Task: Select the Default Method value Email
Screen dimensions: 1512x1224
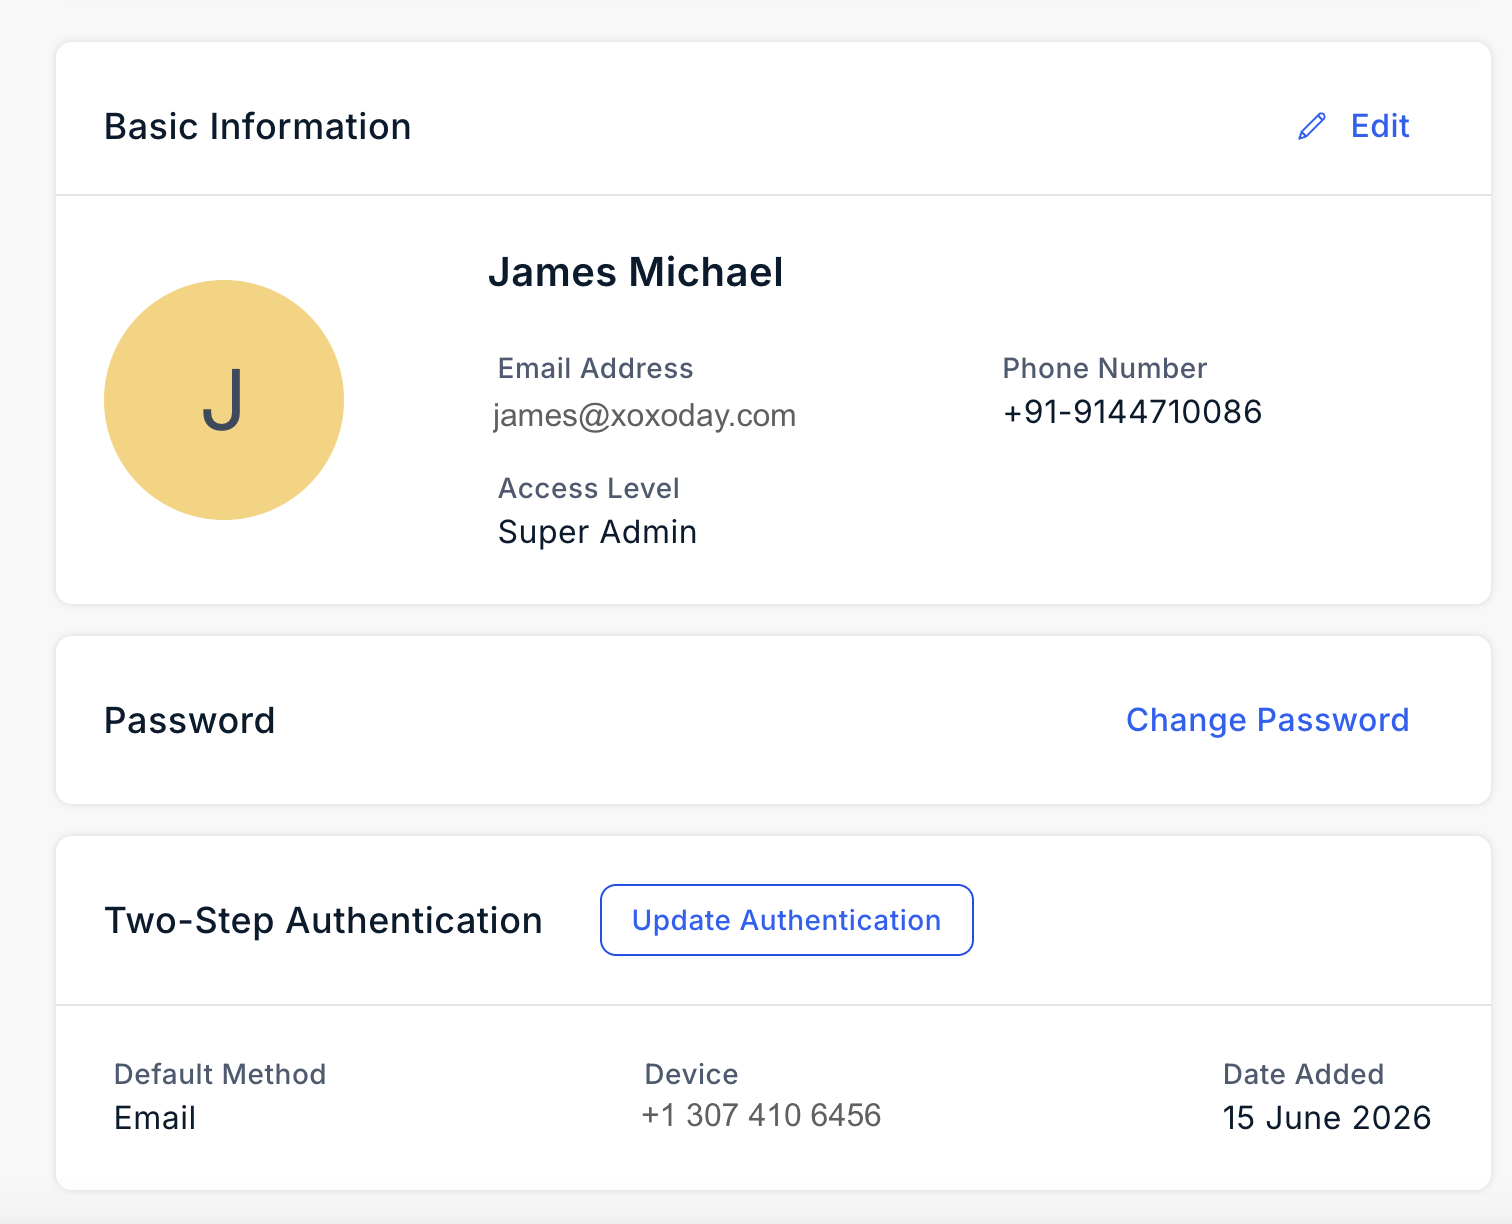Action: (x=155, y=1118)
